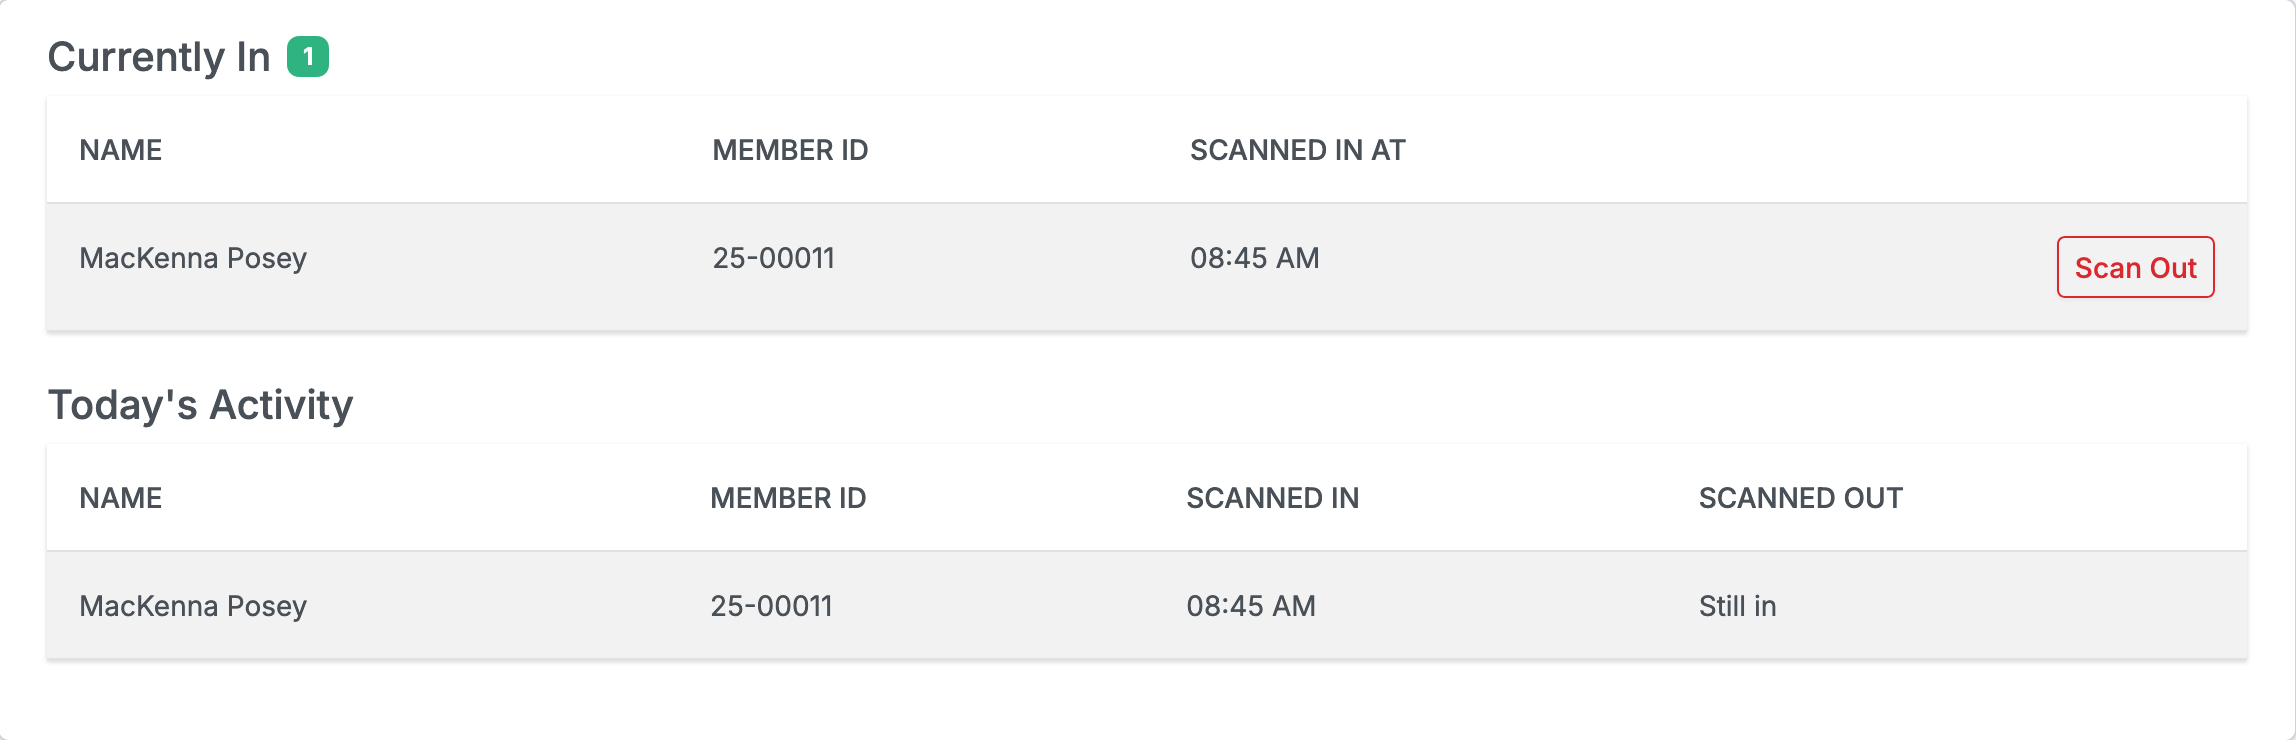This screenshot has width=2296, height=740.
Task: Click the green count badge beside Currently In
Action: 308,57
